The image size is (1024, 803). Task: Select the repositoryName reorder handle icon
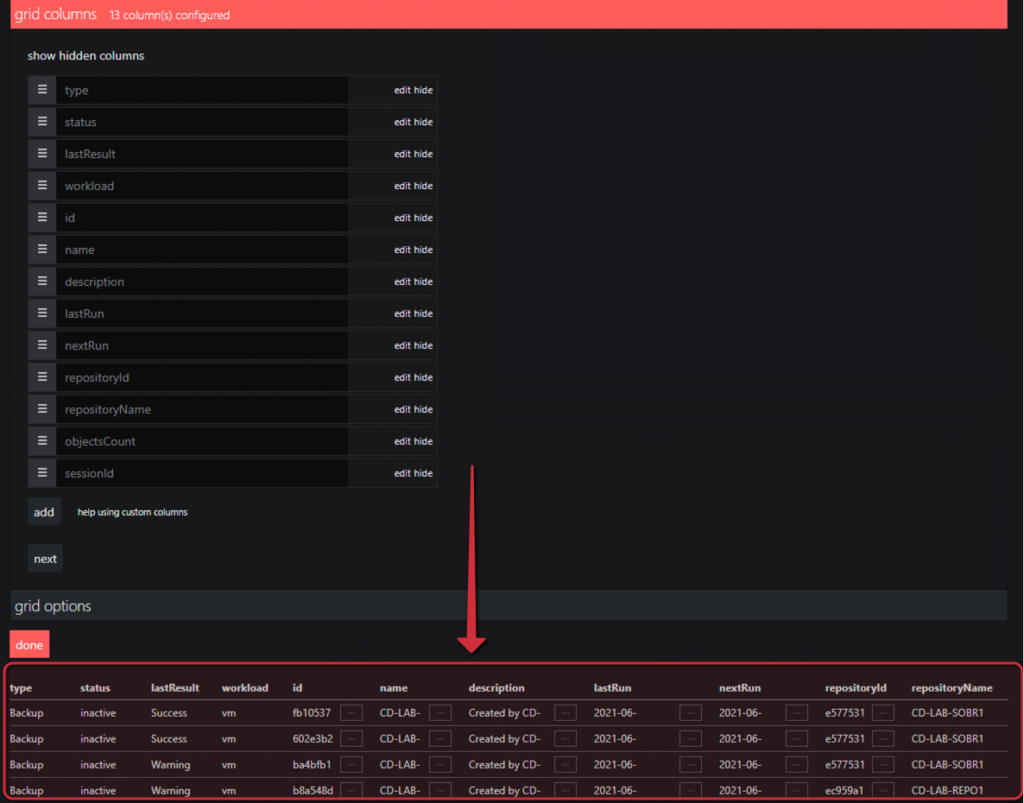tap(40, 409)
